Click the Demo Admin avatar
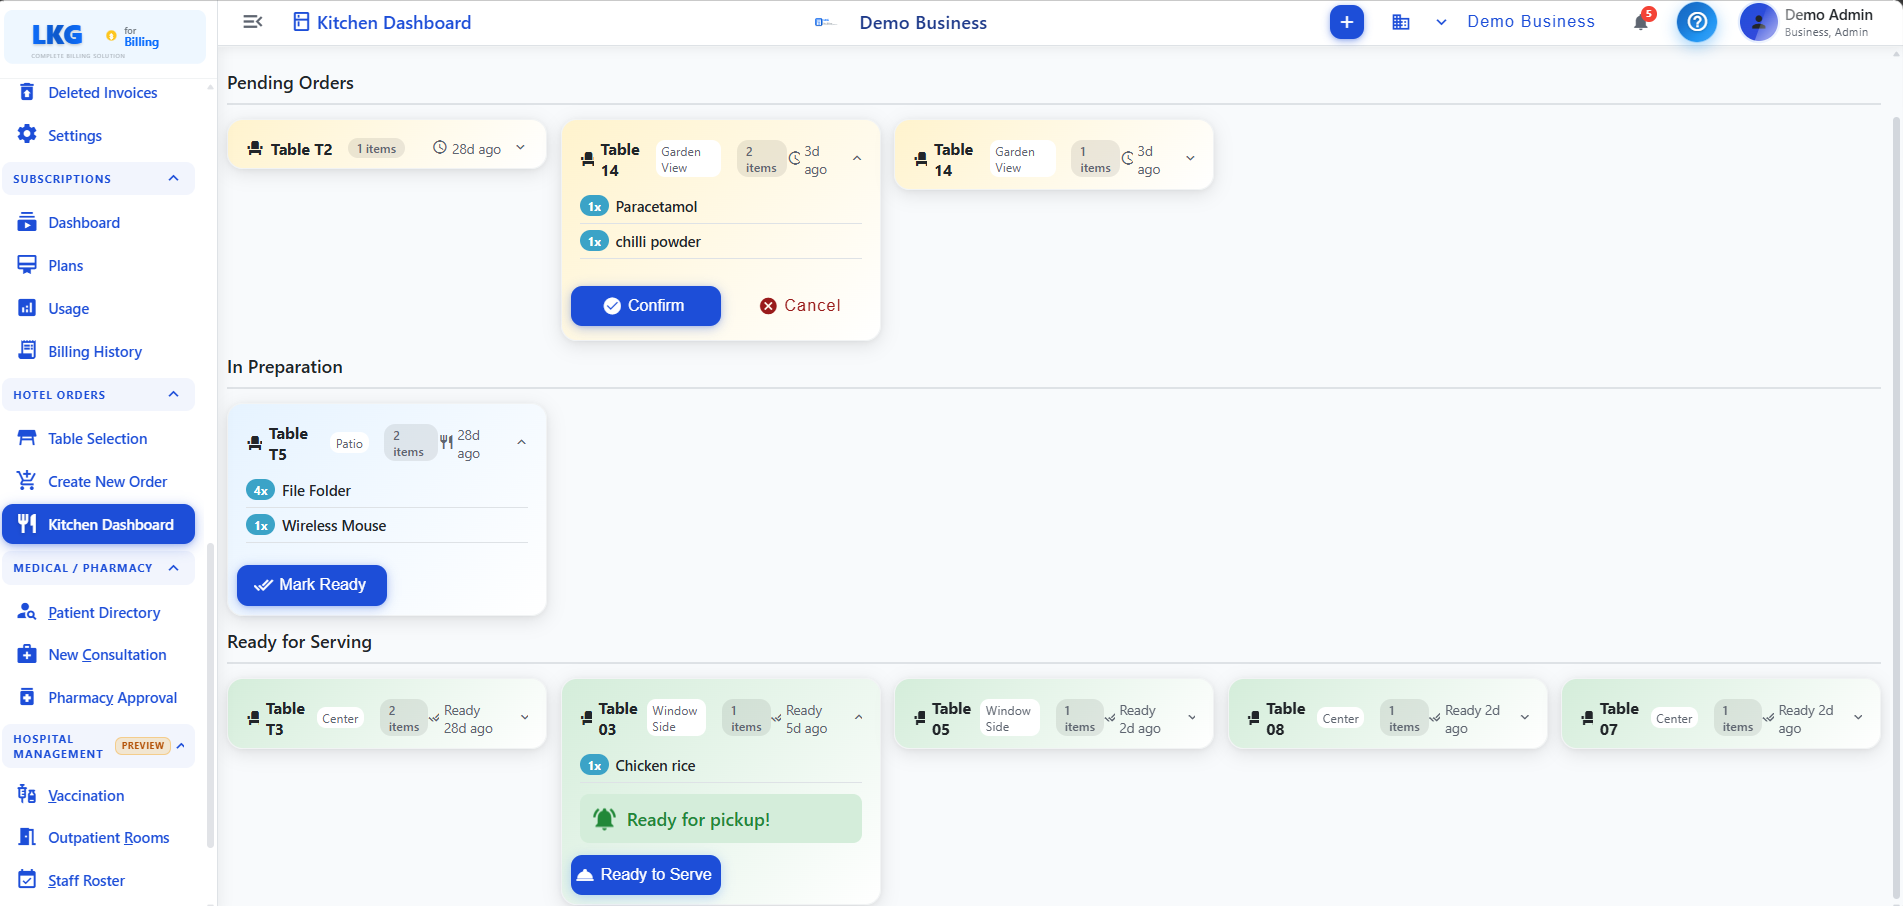 point(1758,22)
